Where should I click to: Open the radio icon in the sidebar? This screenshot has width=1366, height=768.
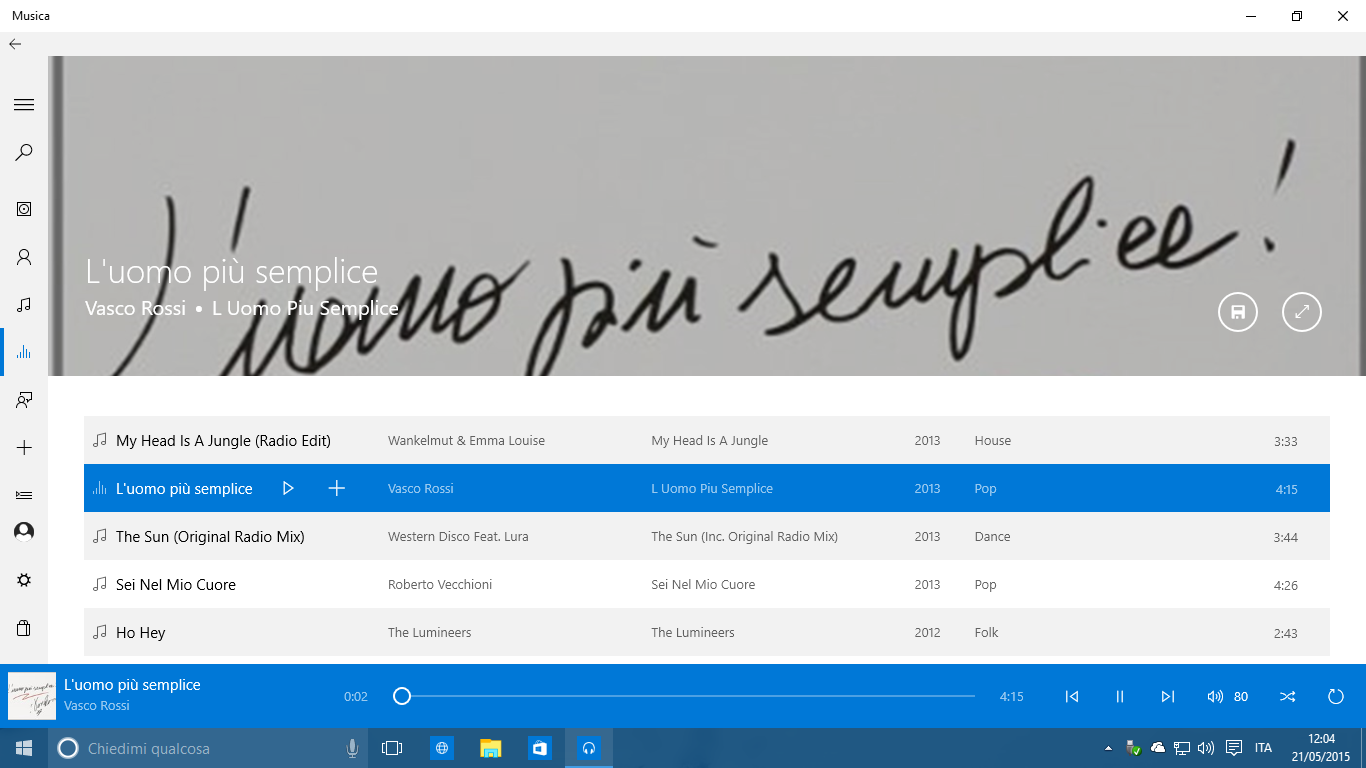[x=24, y=400]
